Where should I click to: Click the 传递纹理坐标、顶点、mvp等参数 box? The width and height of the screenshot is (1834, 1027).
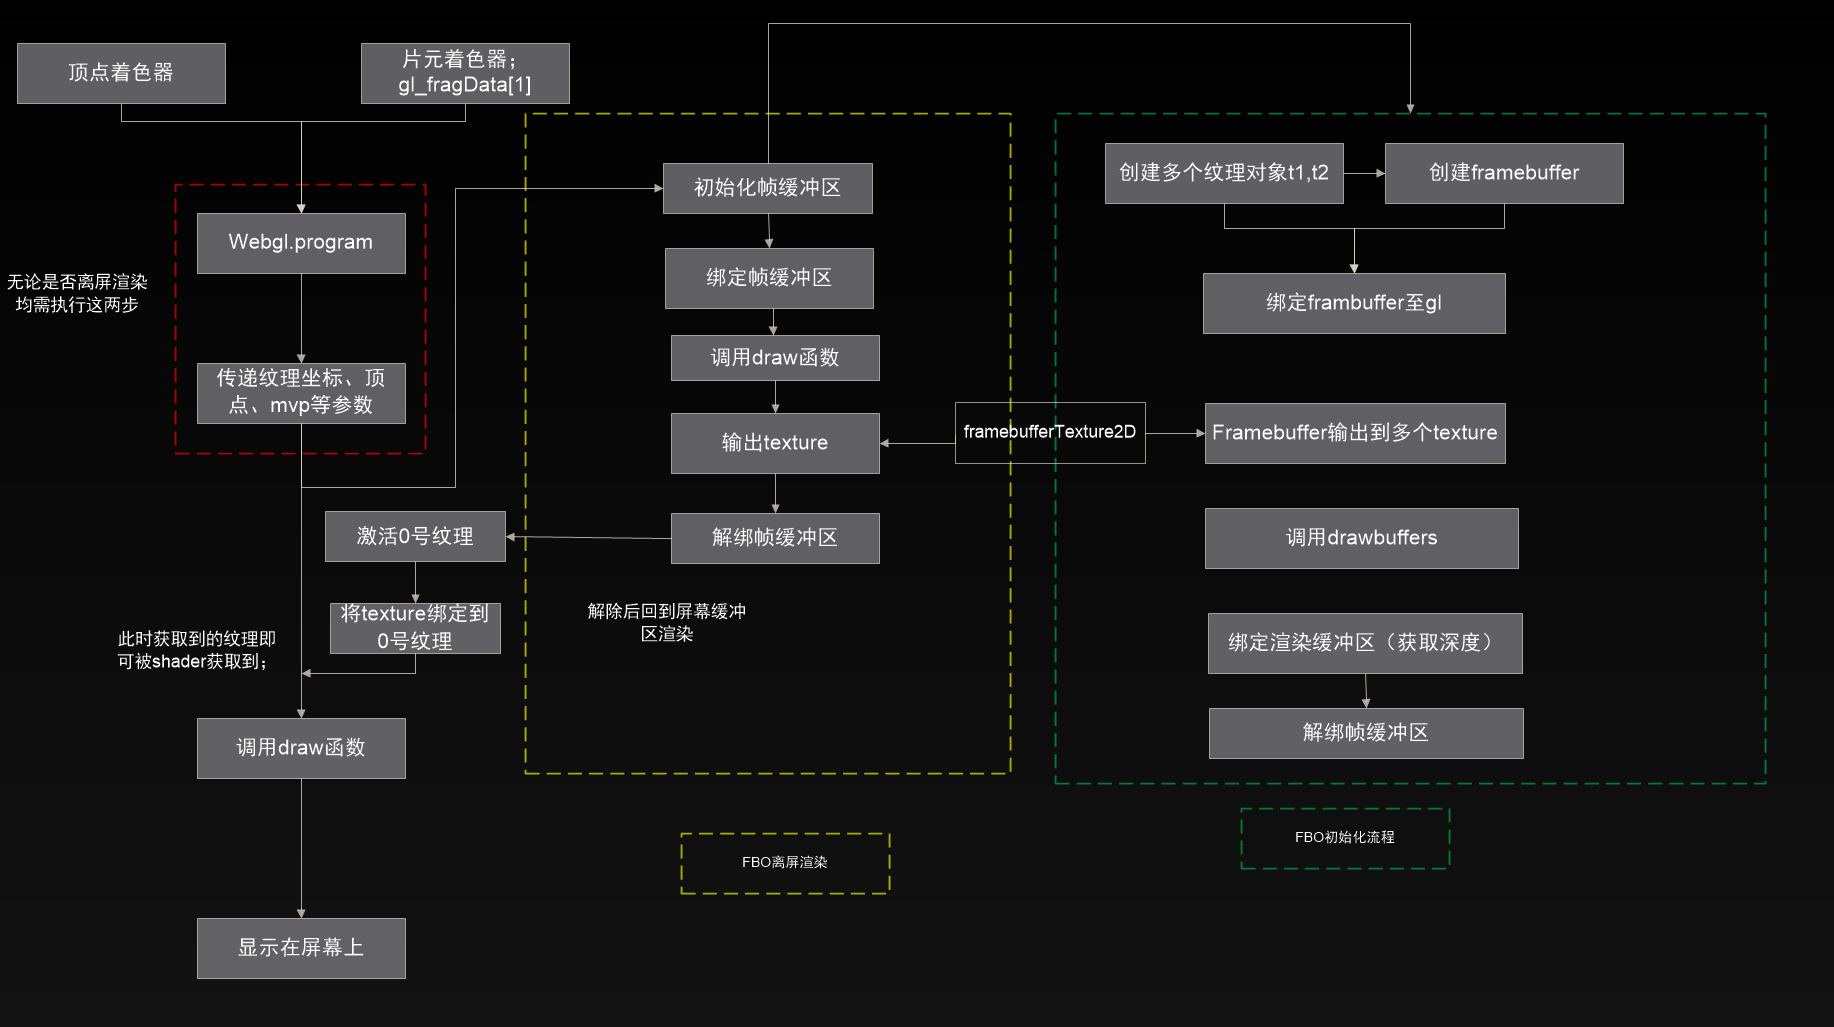pos(300,393)
